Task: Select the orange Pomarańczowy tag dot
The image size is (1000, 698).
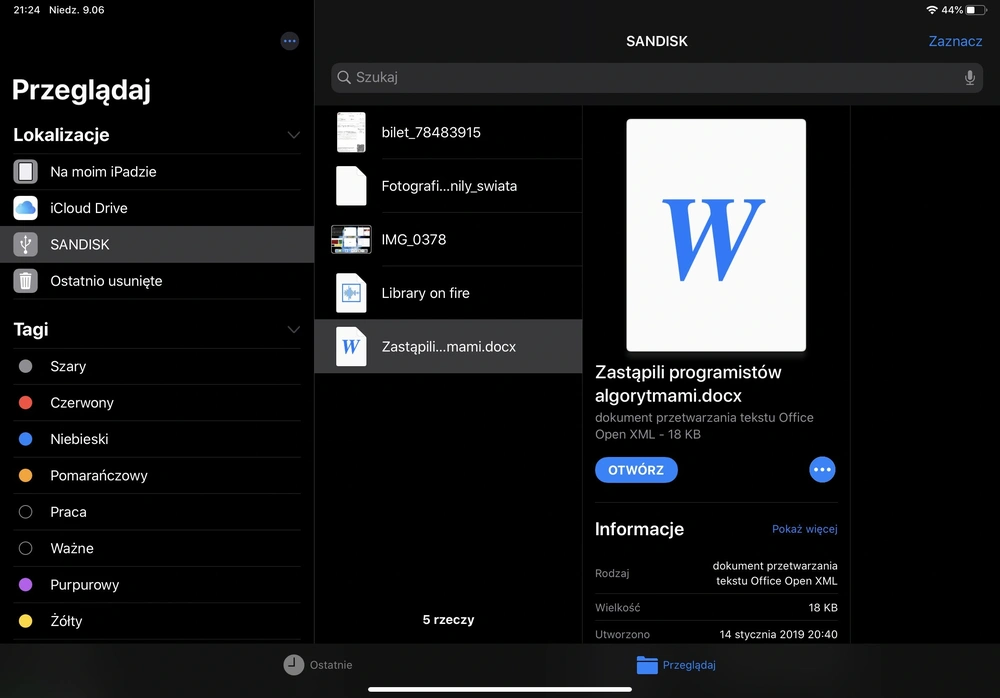Action: click(26, 475)
